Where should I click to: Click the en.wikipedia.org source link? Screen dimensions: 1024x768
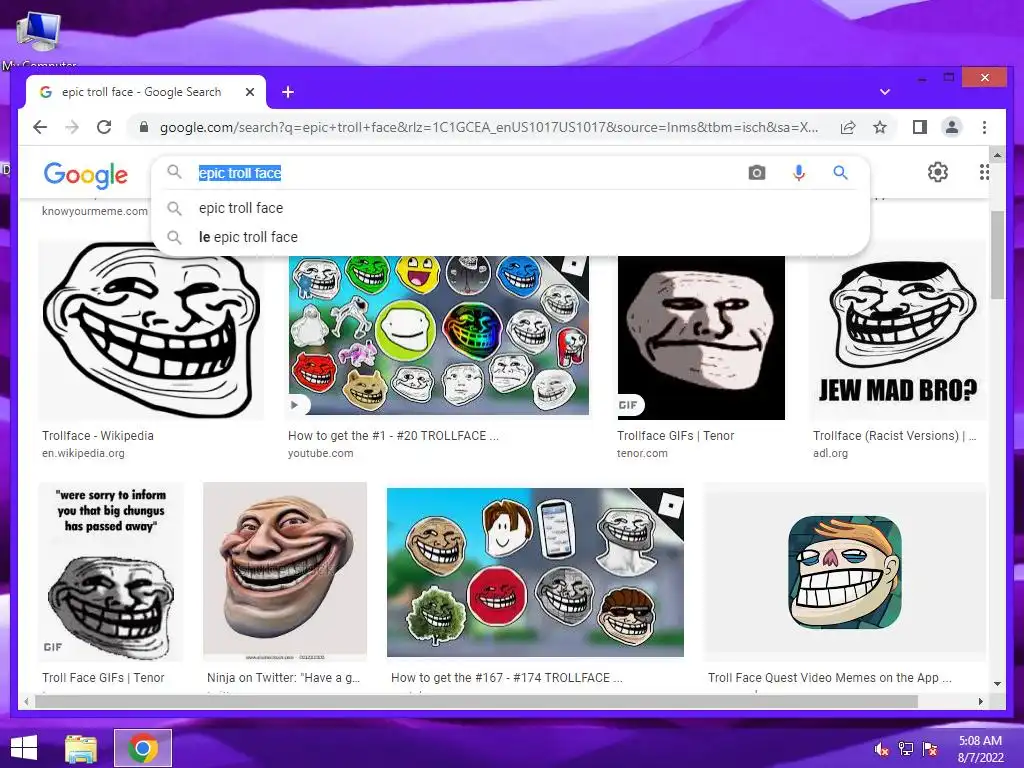coord(83,453)
